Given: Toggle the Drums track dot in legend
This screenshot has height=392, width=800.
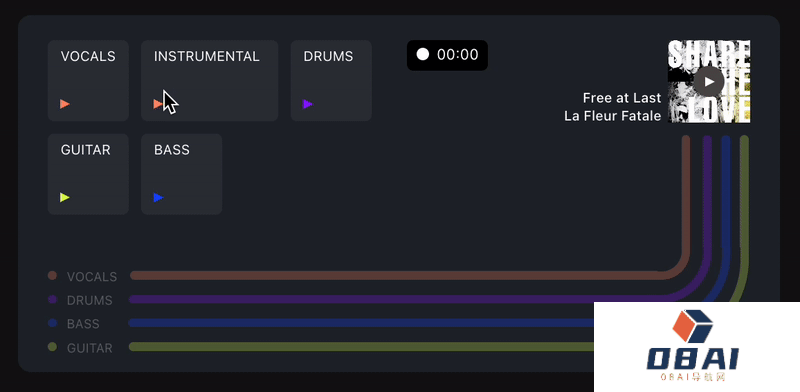Looking at the screenshot, I should click(x=52, y=299).
